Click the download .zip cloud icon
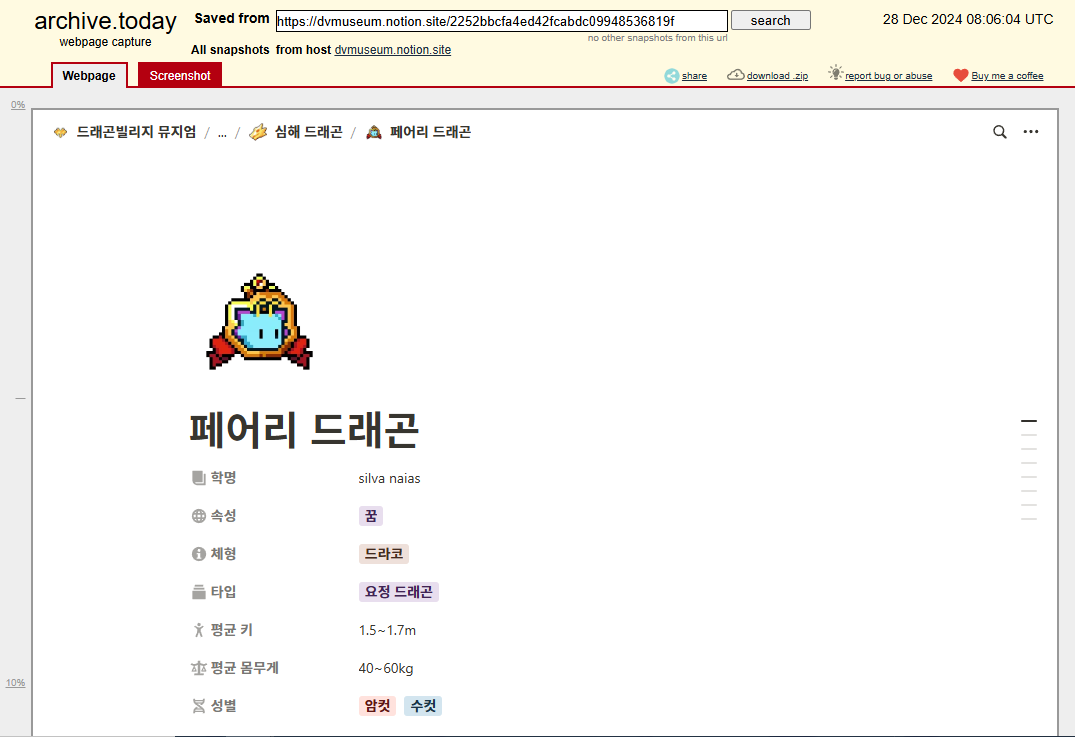The width and height of the screenshot is (1075, 737). (x=735, y=75)
